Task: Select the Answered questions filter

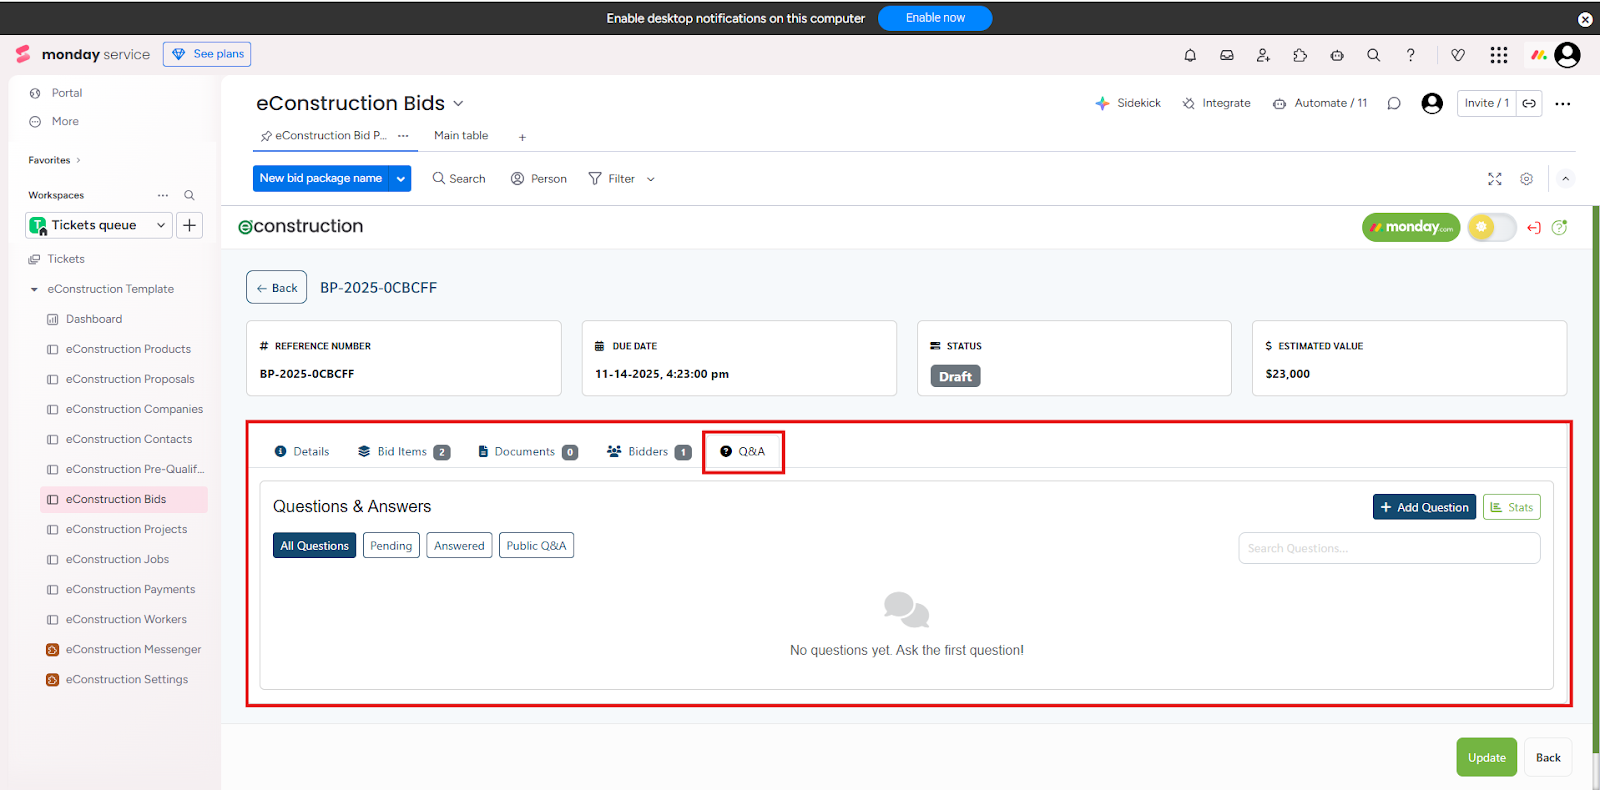Action: [459, 546]
